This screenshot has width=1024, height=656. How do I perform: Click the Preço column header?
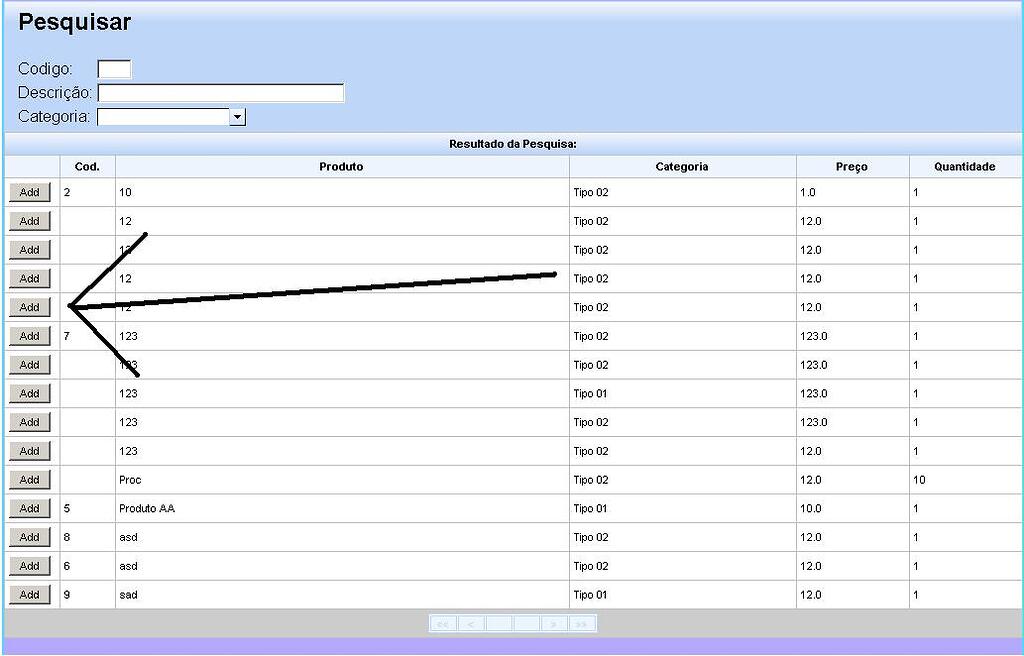852,167
